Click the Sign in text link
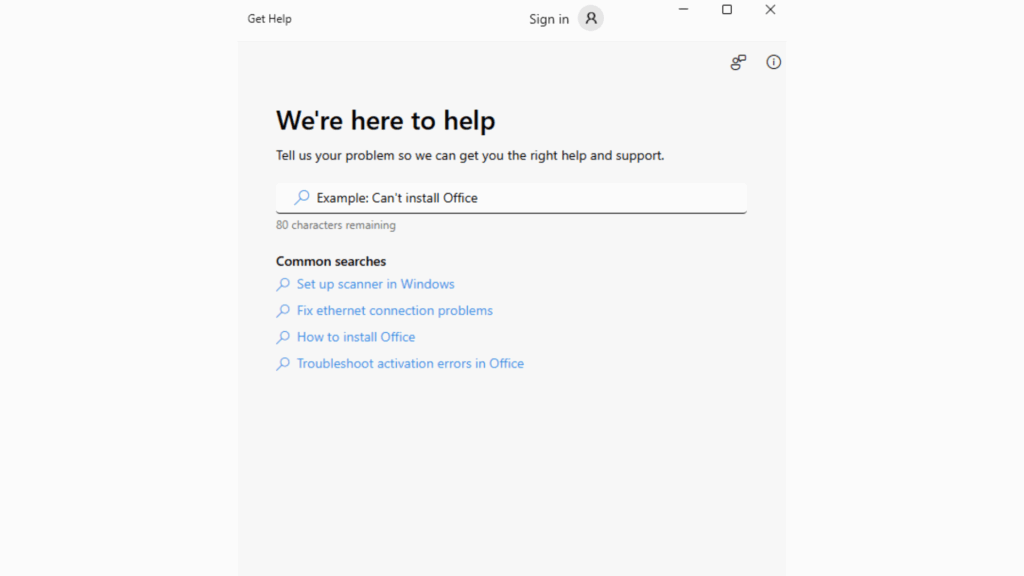The height and width of the screenshot is (576, 1024). point(548,19)
